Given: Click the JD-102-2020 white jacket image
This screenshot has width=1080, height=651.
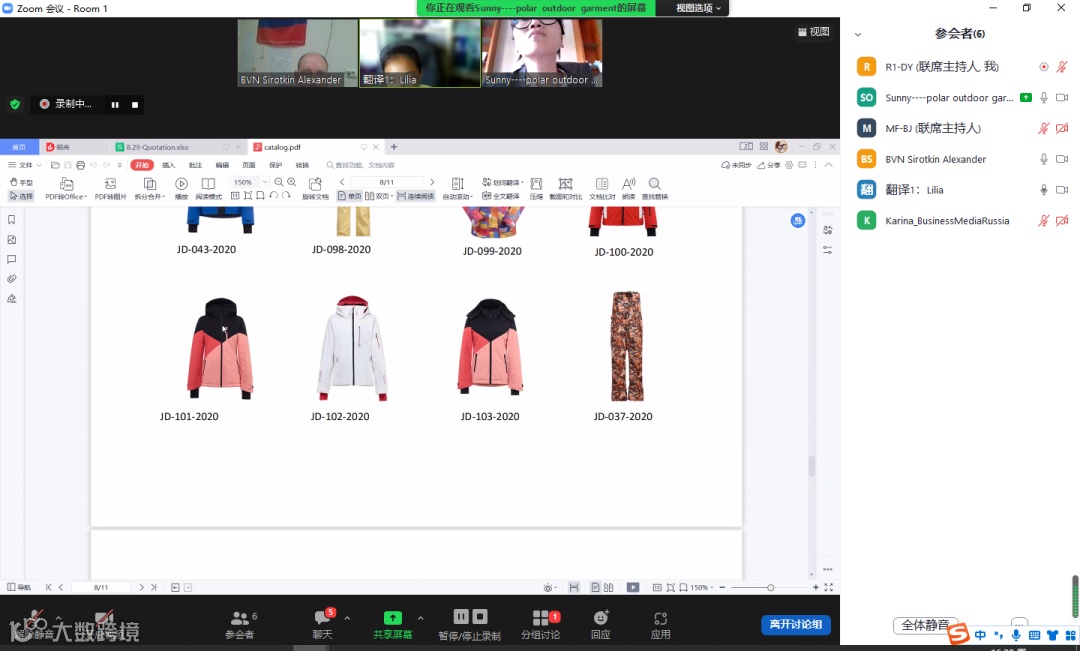Looking at the screenshot, I should pos(353,348).
